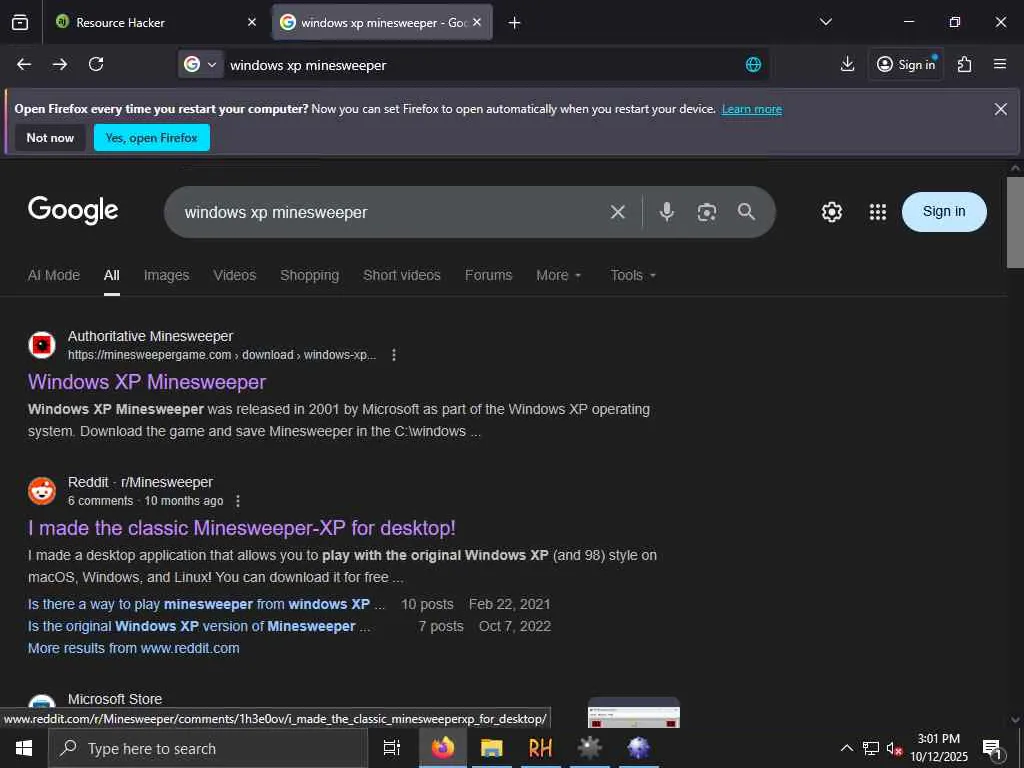
Task: Open the muted volume tray icon
Action: coord(894,748)
